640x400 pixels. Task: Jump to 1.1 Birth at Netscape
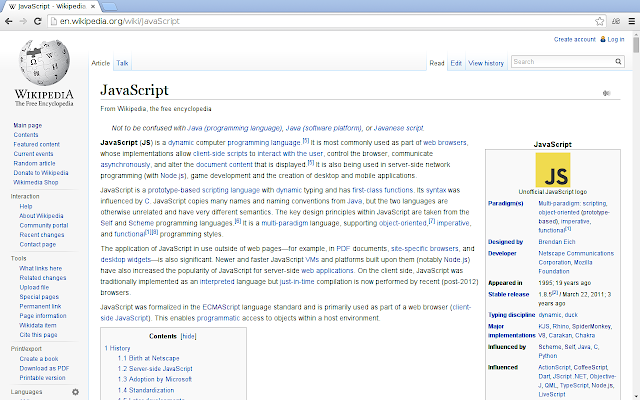pyautogui.click(x=149, y=358)
